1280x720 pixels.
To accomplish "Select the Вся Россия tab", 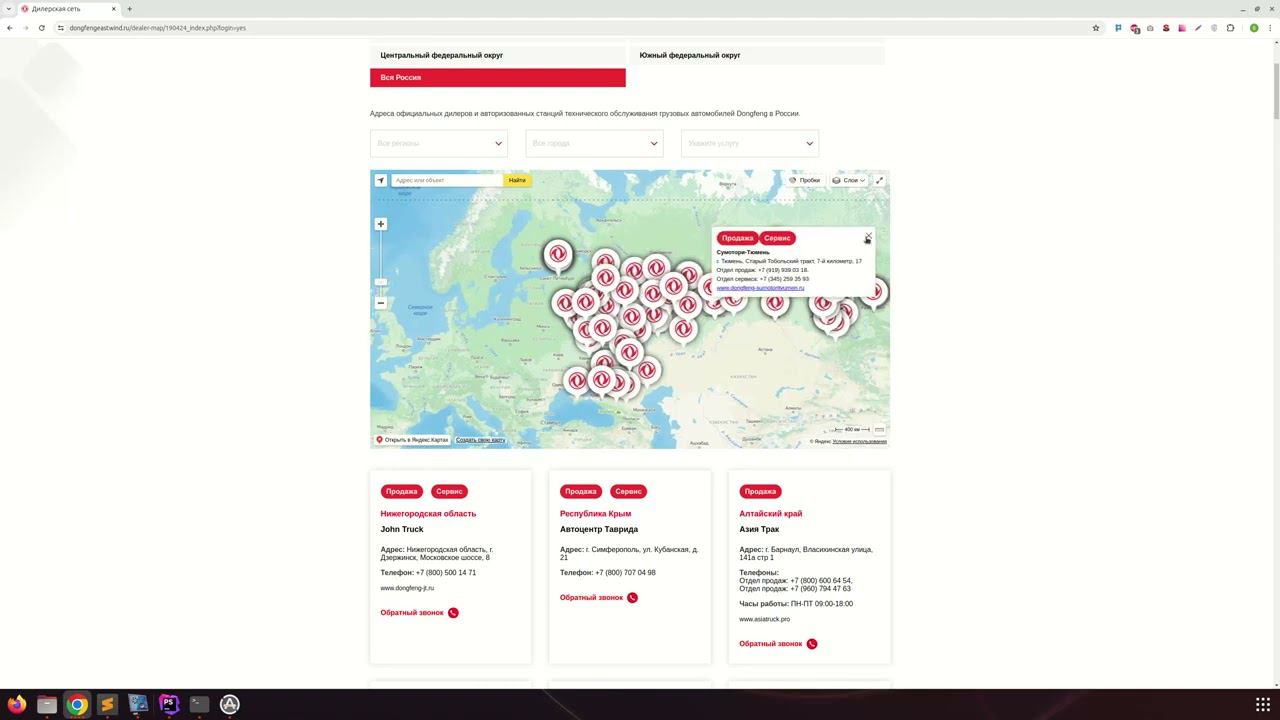I will click(x=498, y=78).
